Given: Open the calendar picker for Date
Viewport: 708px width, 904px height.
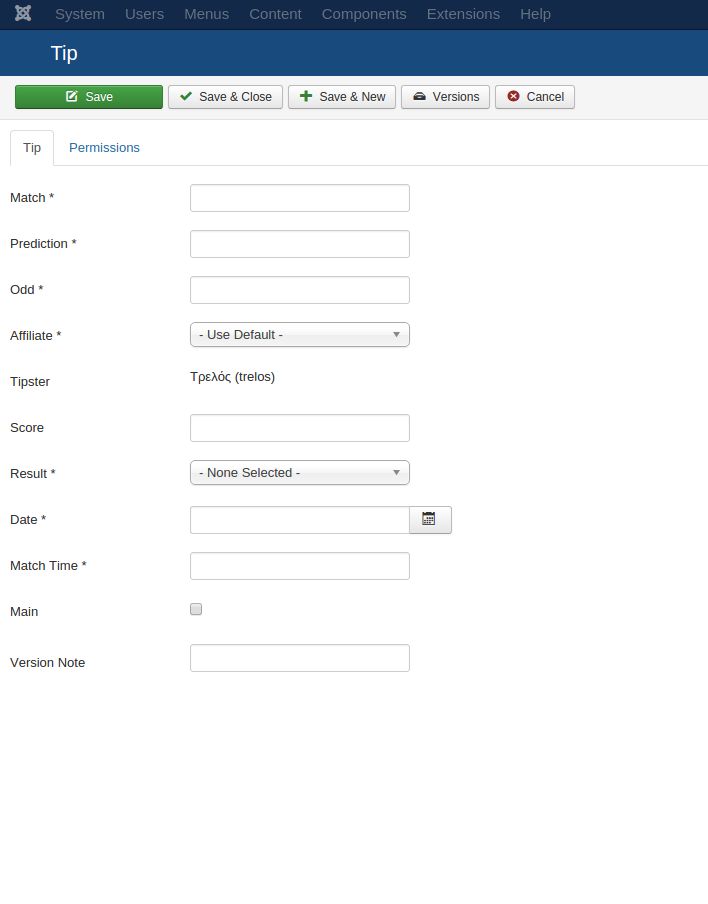Looking at the screenshot, I should (430, 519).
